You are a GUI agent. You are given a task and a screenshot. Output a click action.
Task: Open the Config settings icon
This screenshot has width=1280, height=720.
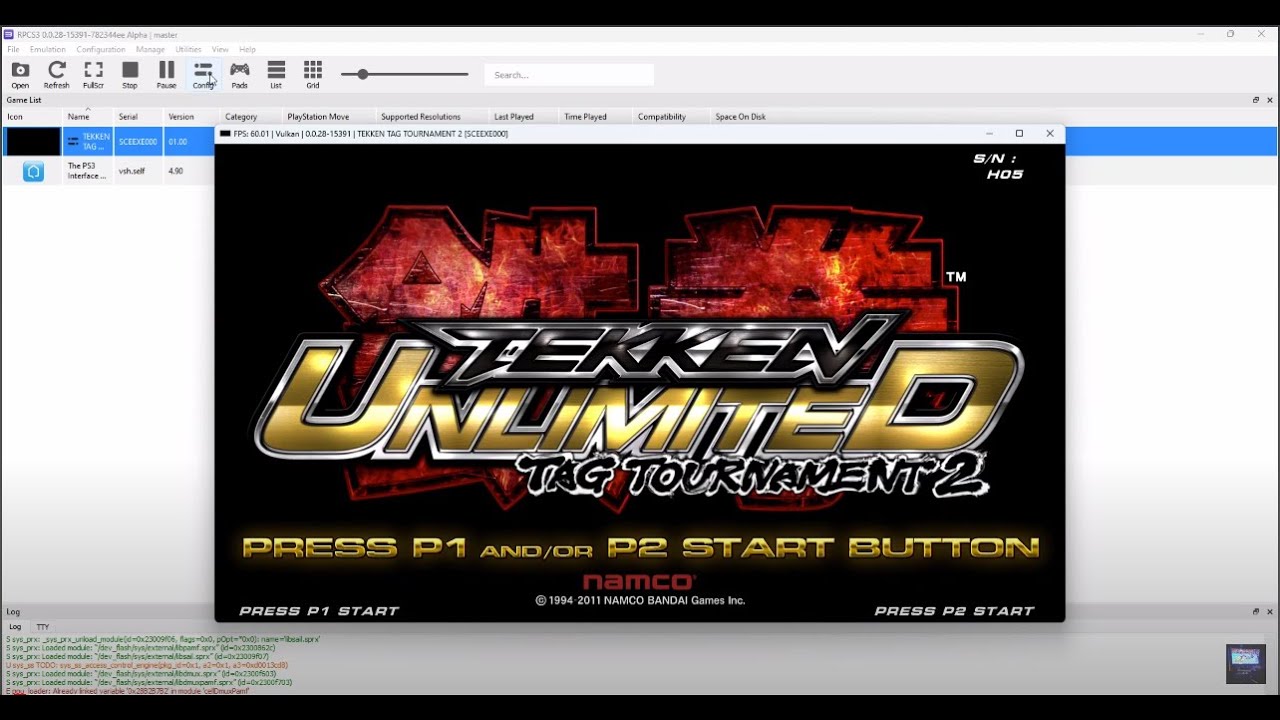(x=203, y=74)
